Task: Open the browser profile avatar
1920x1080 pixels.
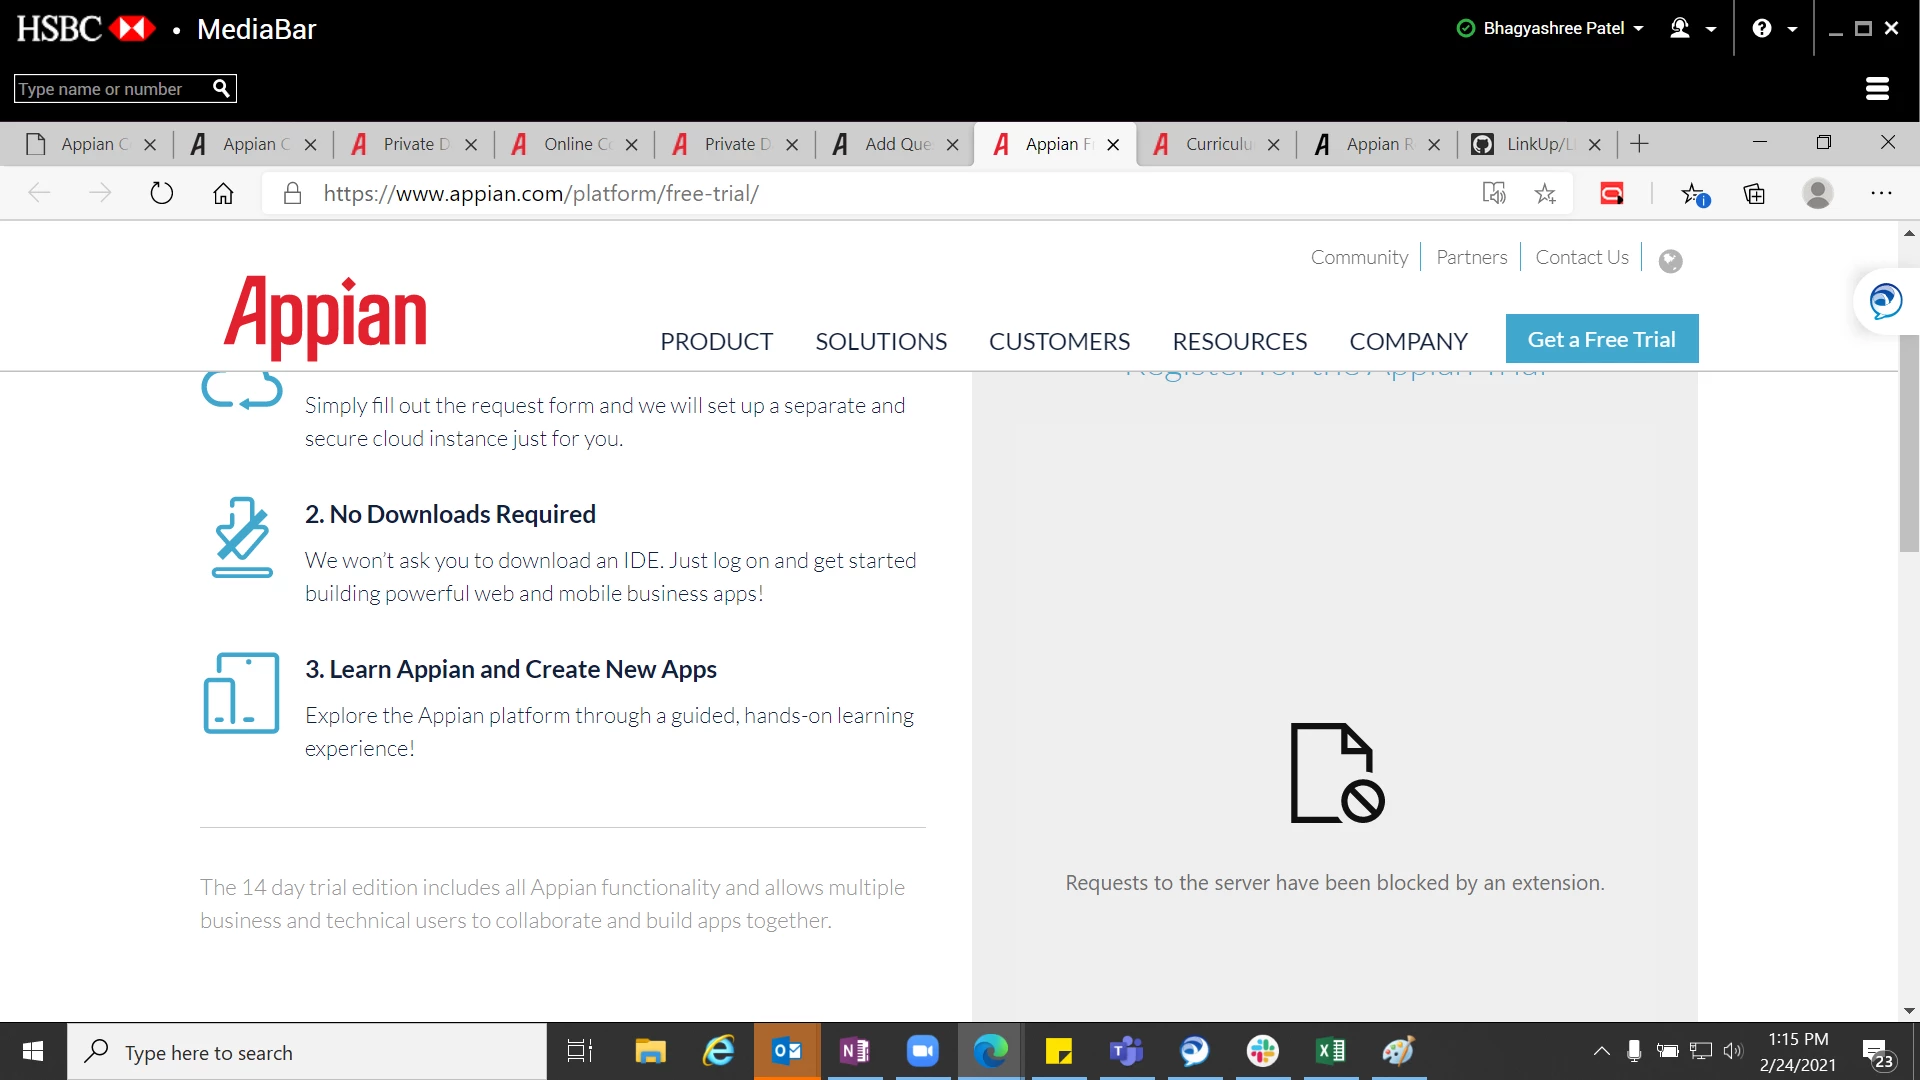Action: [x=1818, y=193]
